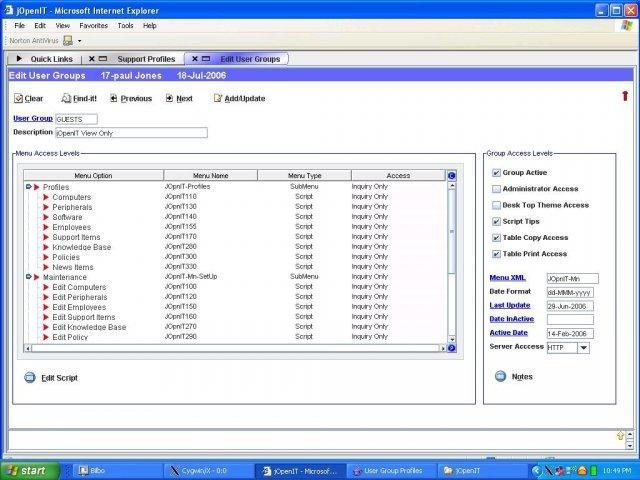Toggle Table Print Access checkbox
This screenshot has height=480, width=640.
(496, 254)
